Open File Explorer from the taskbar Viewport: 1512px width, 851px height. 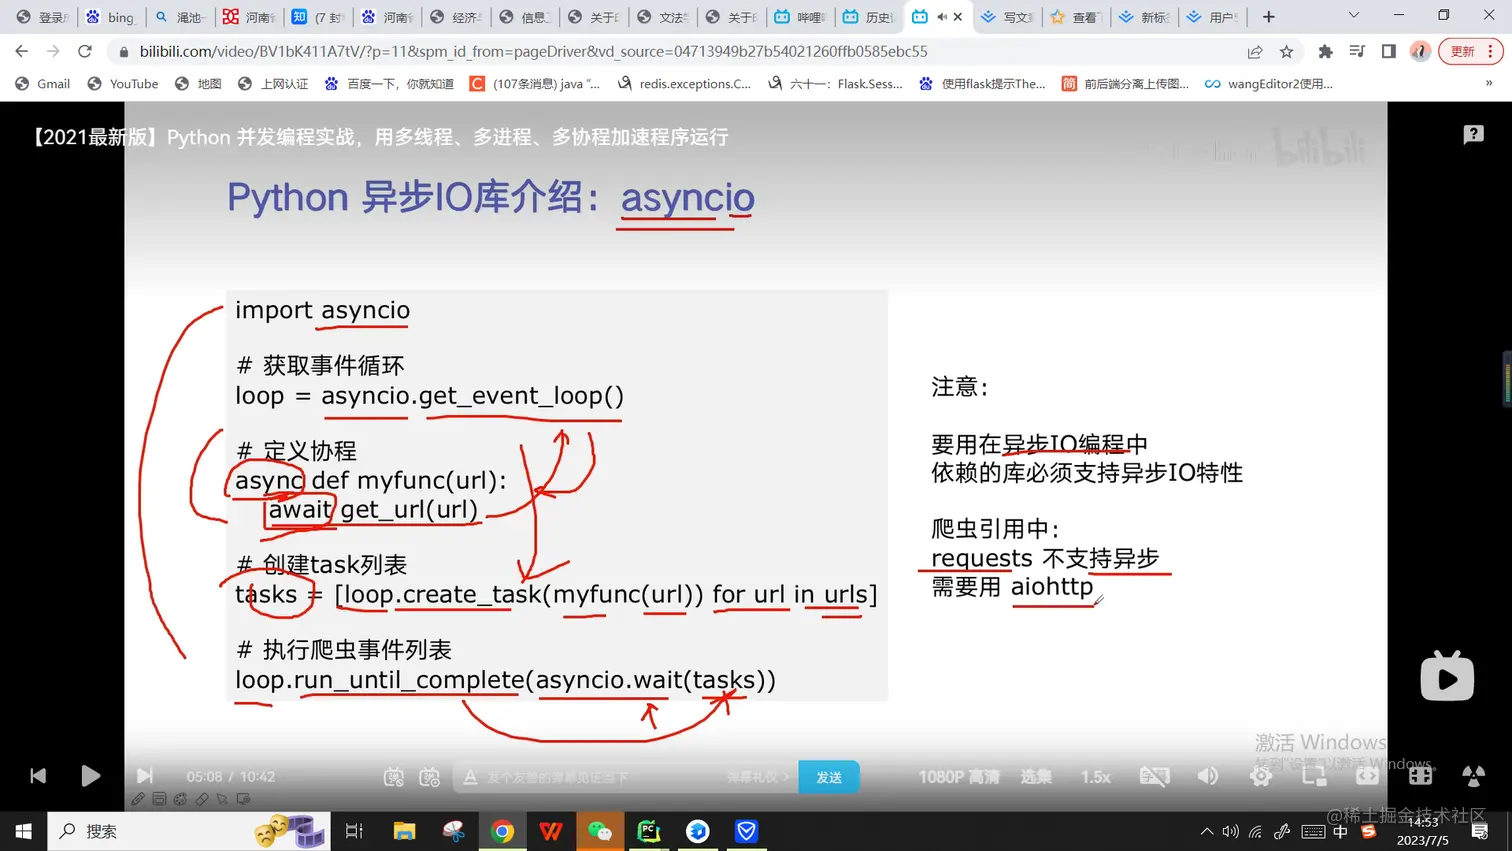click(x=404, y=831)
